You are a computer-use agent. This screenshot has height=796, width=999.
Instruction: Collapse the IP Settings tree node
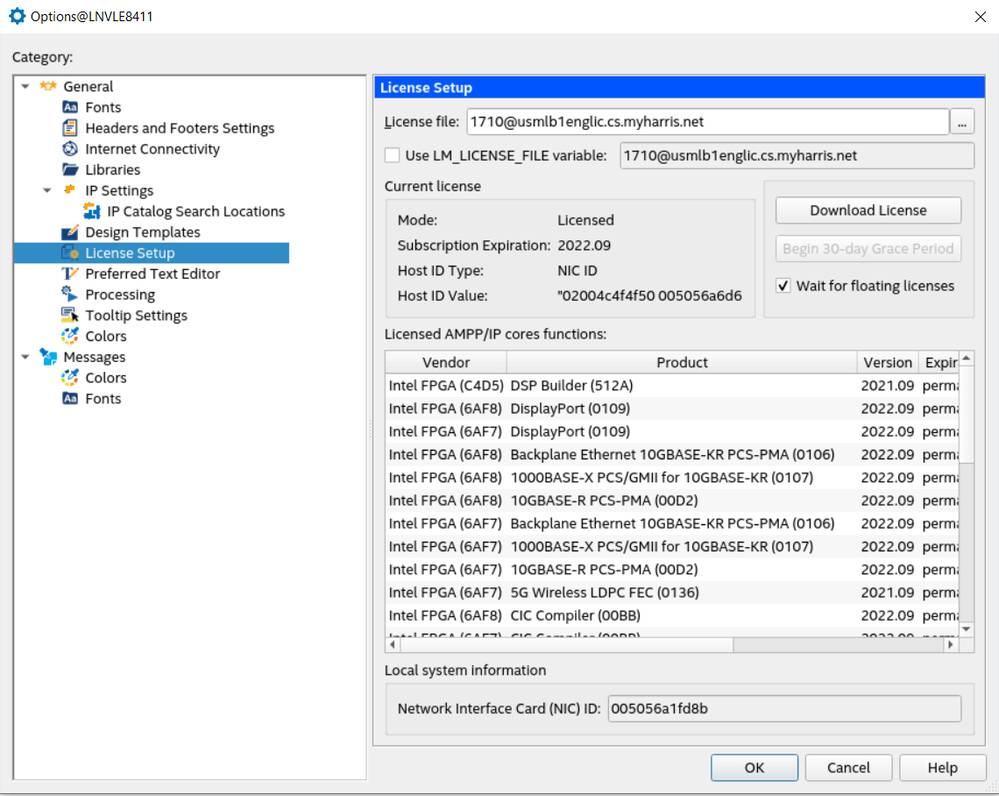[x=47, y=191]
